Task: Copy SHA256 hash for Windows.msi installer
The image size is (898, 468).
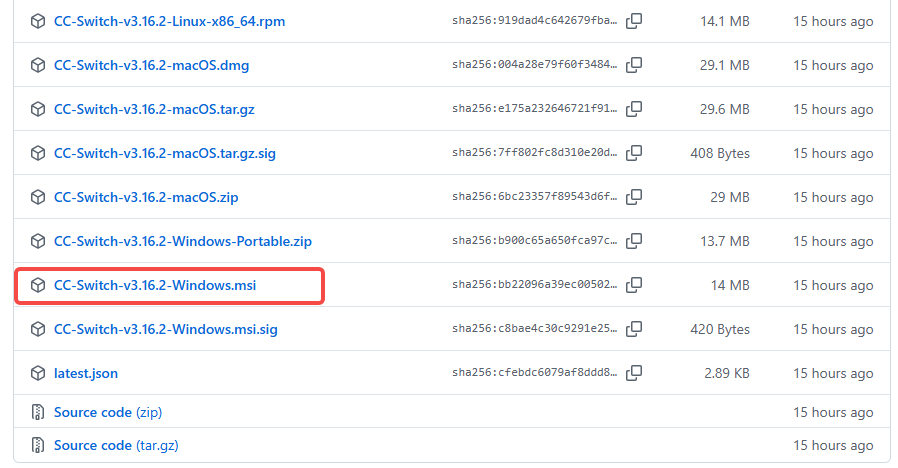Action: (634, 285)
